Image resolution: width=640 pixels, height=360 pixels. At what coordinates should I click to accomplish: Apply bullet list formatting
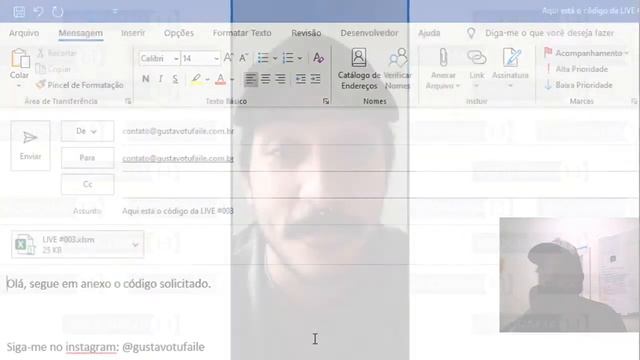(263, 58)
